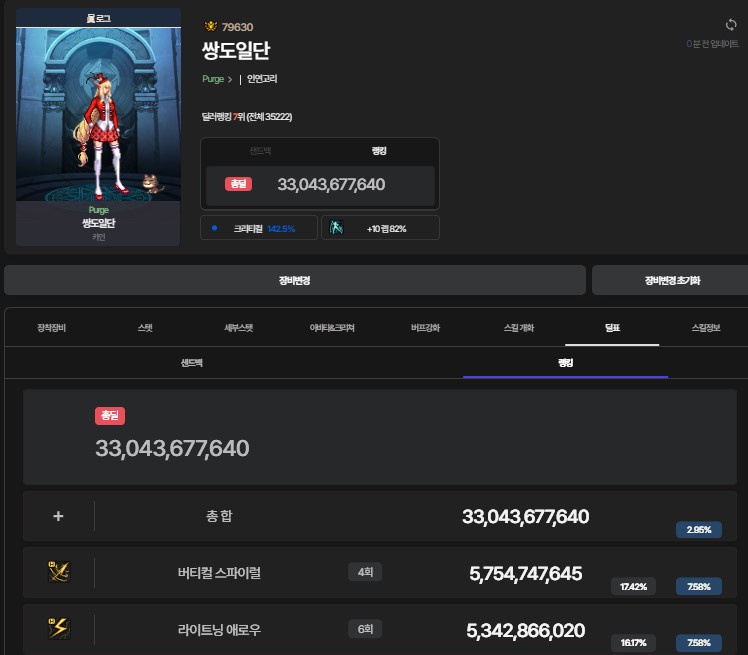Viewport: 748px width, 655px height.
Task: Click the 라이트닝 애로우 skill icon
Action: [x=58, y=628]
